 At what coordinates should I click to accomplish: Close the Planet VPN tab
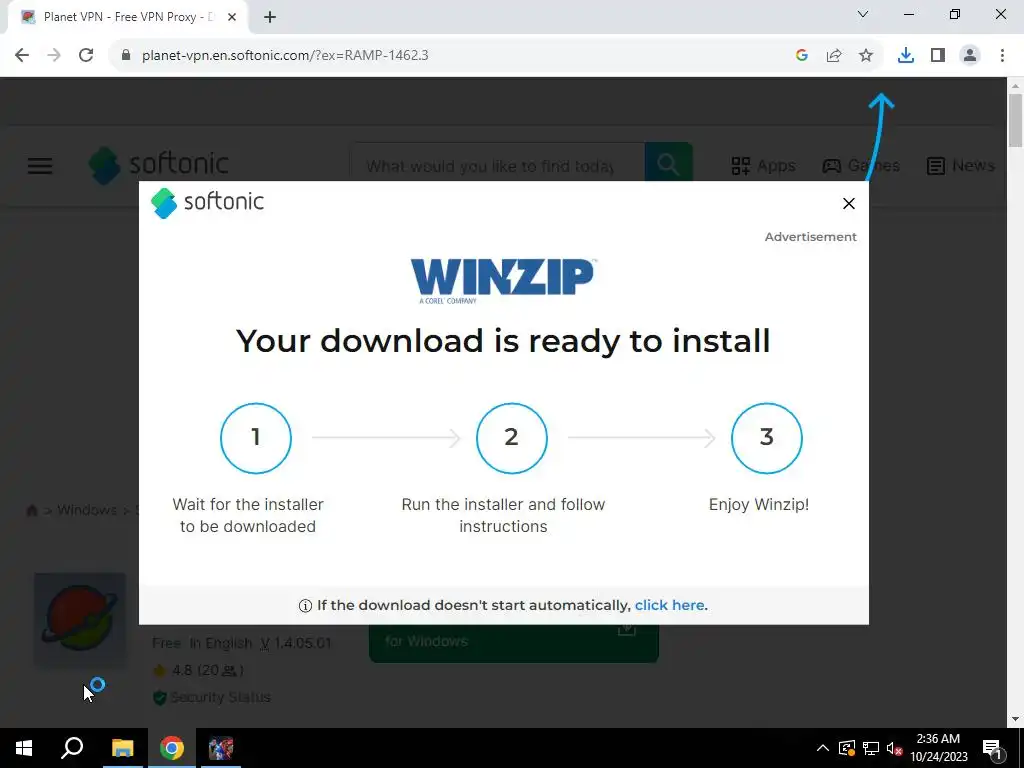[x=232, y=18]
